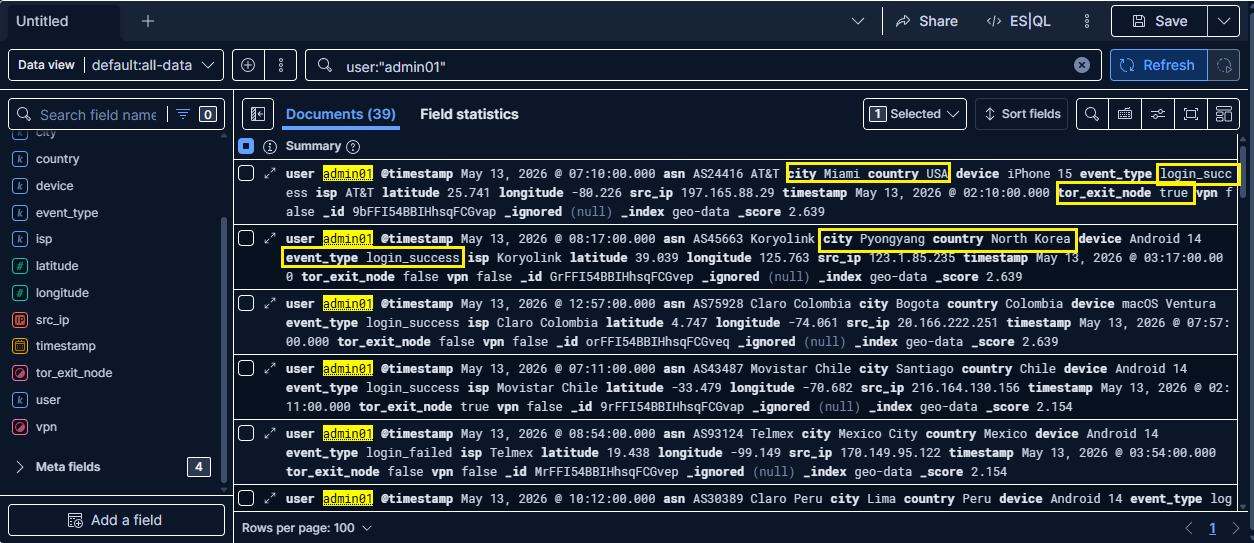Show keyboard shortcuts icon
The height and width of the screenshot is (543, 1254).
click(x=1125, y=114)
